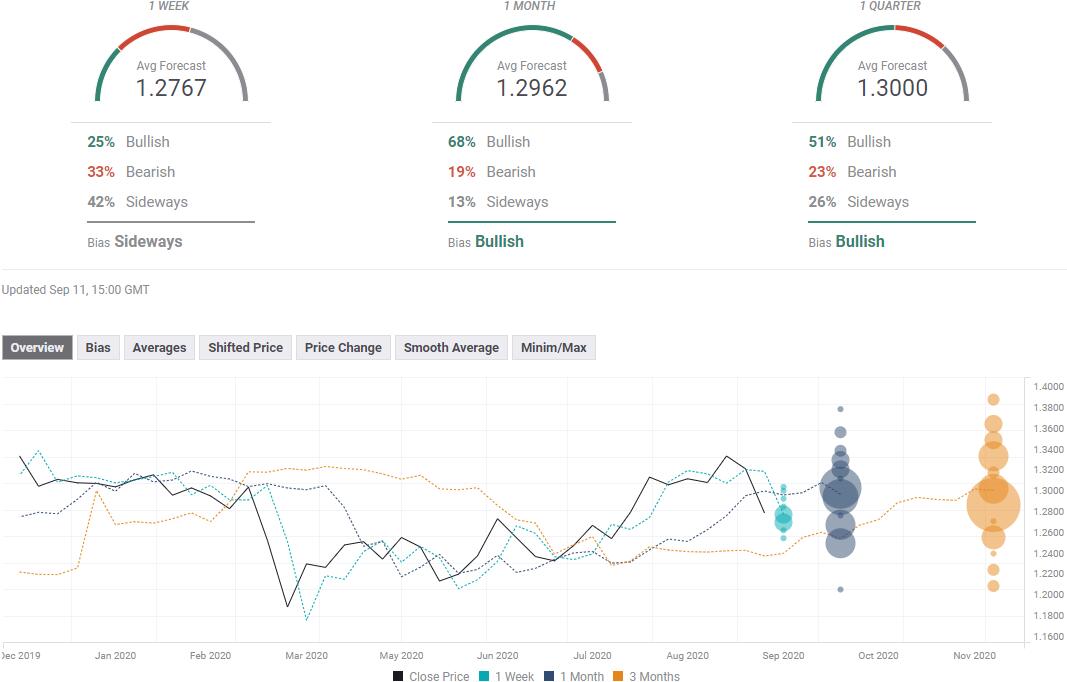The image size is (1067, 682).
Task: Click the Bias Sideways label
Action: (x=135, y=242)
